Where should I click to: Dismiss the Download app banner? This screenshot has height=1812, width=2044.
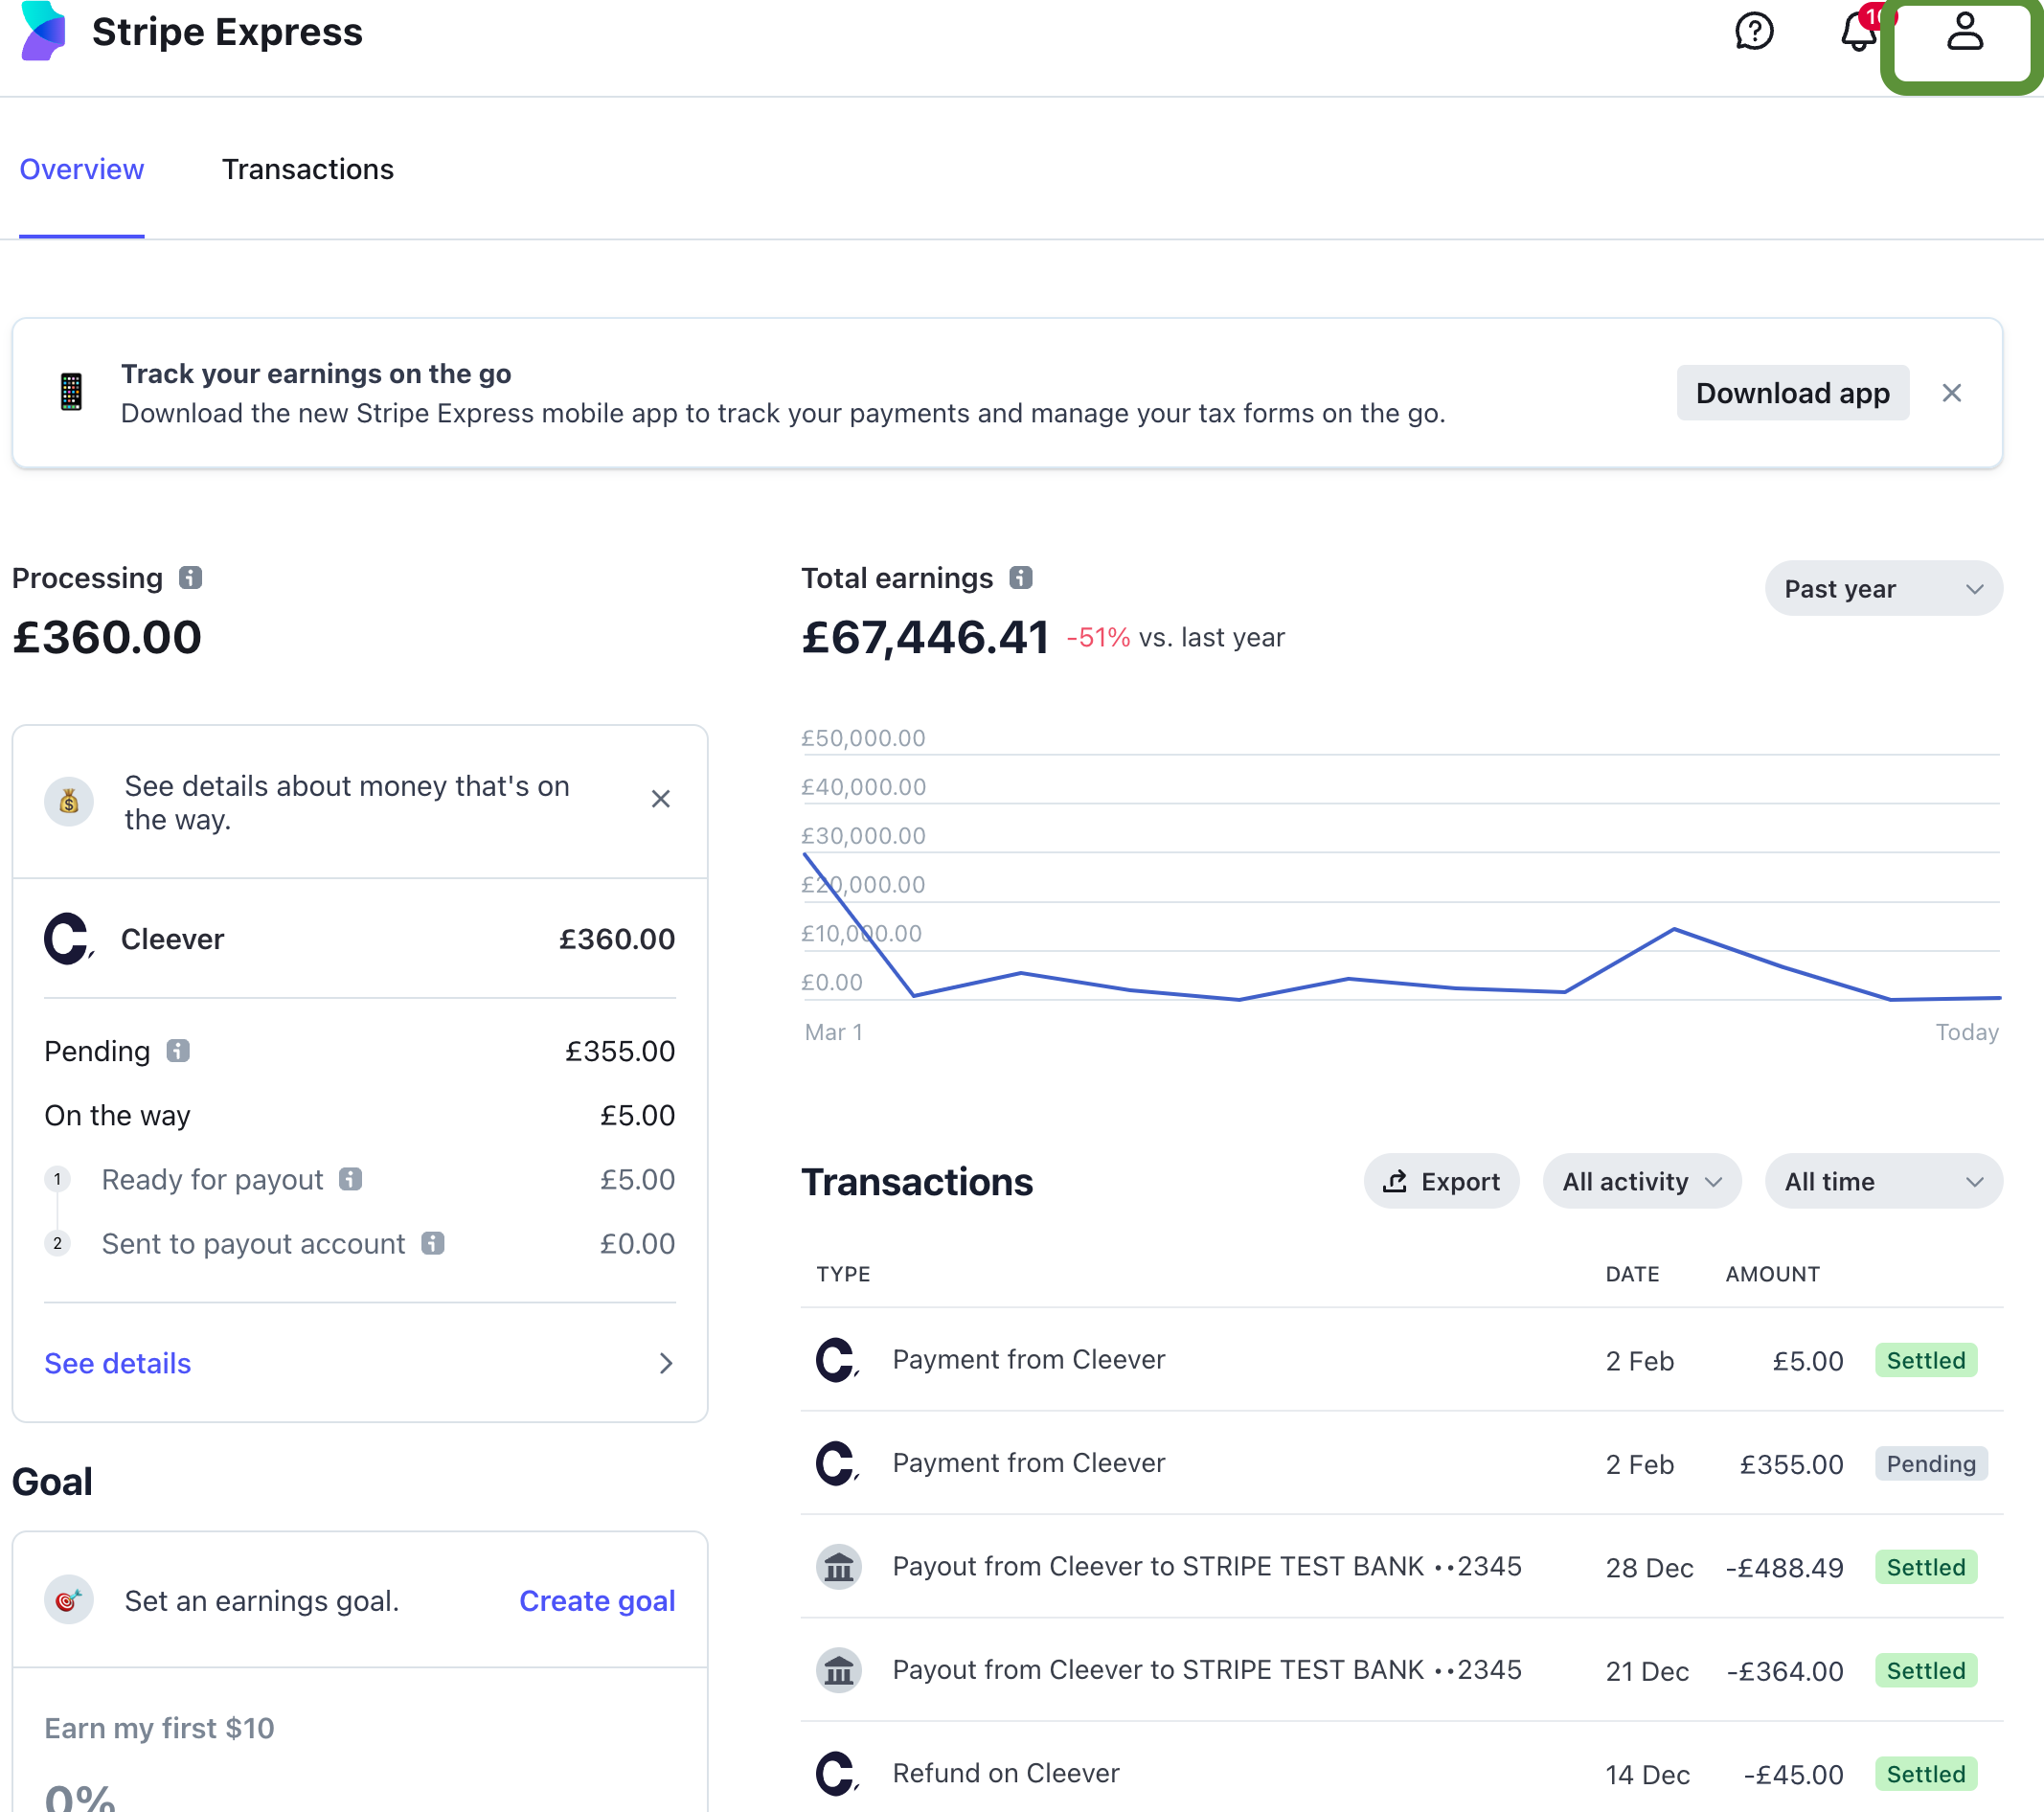pos(1951,393)
